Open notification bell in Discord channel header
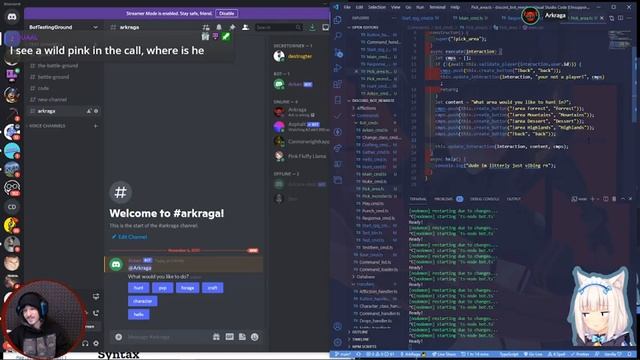The width and height of the screenshot is (640, 360). pyautogui.click(x=219, y=27)
